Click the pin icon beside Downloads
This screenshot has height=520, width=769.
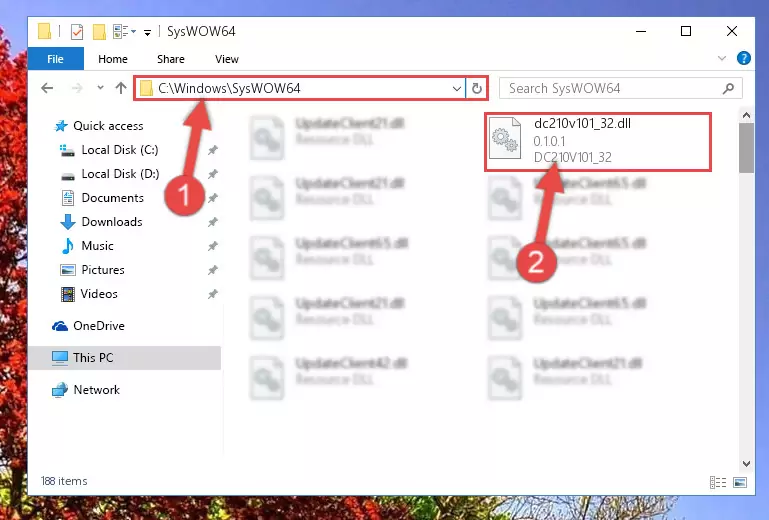coord(212,222)
